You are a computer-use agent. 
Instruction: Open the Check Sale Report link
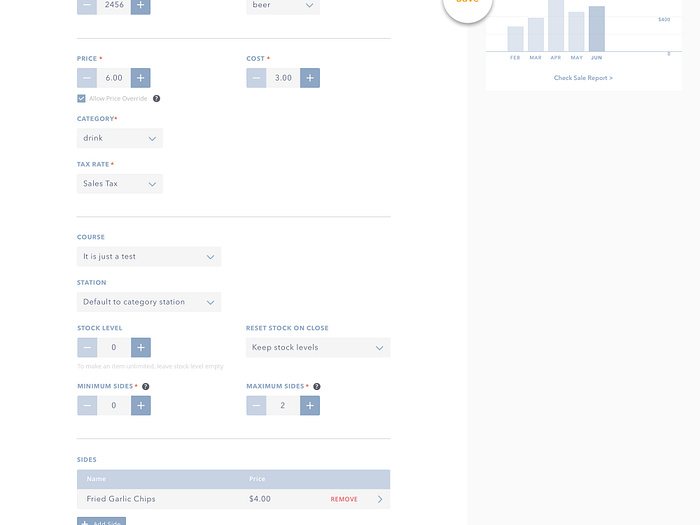[583, 78]
